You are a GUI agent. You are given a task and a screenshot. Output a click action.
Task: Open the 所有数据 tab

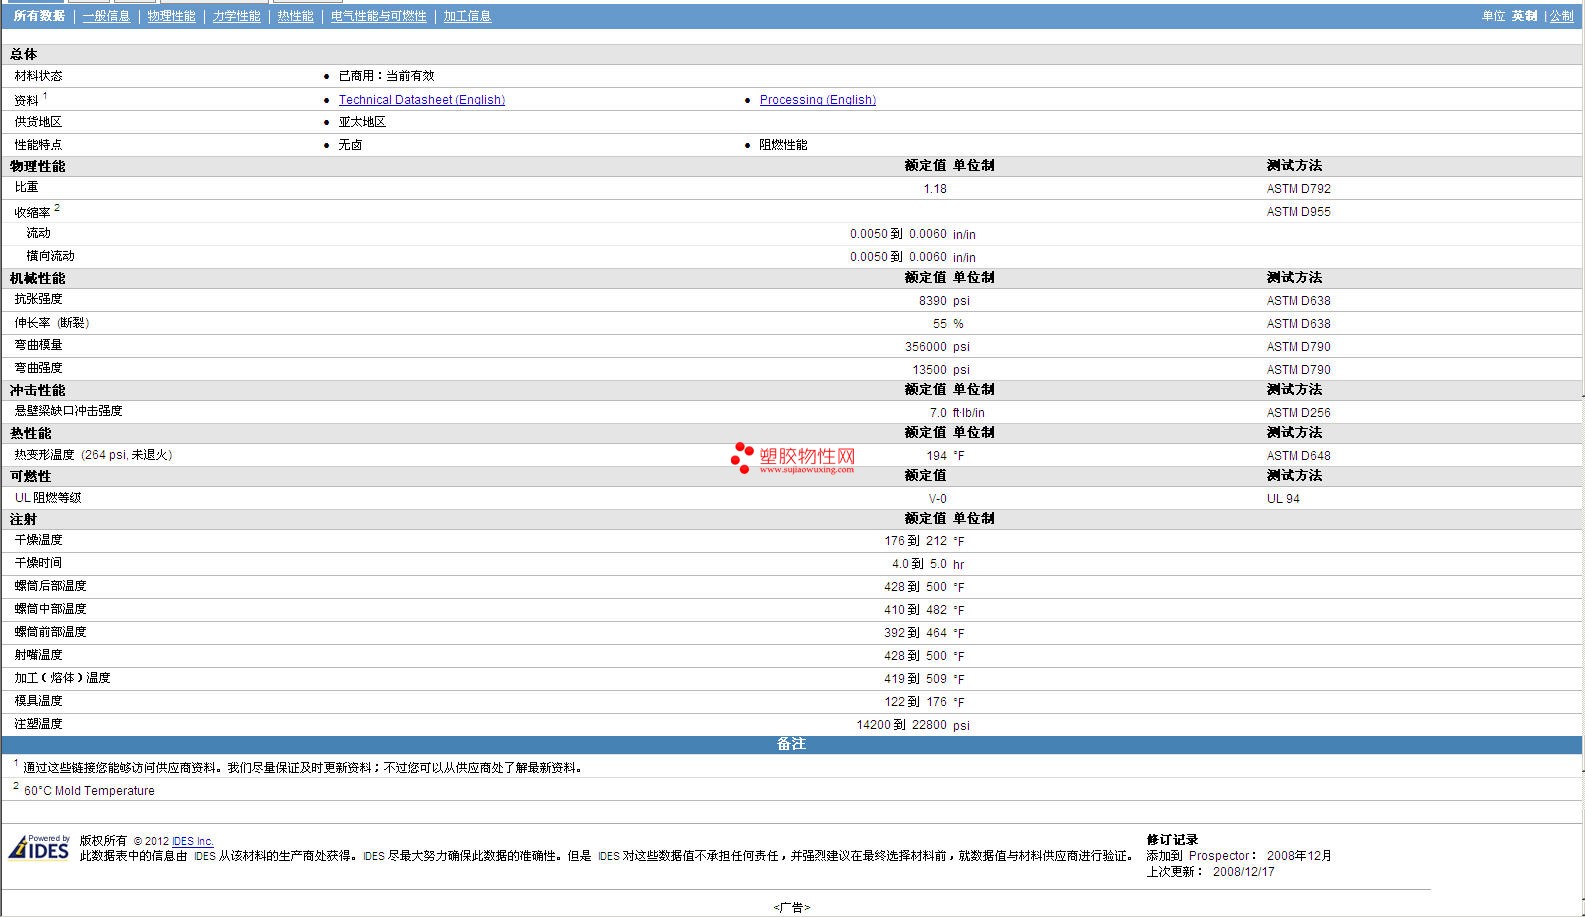tap(39, 16)
